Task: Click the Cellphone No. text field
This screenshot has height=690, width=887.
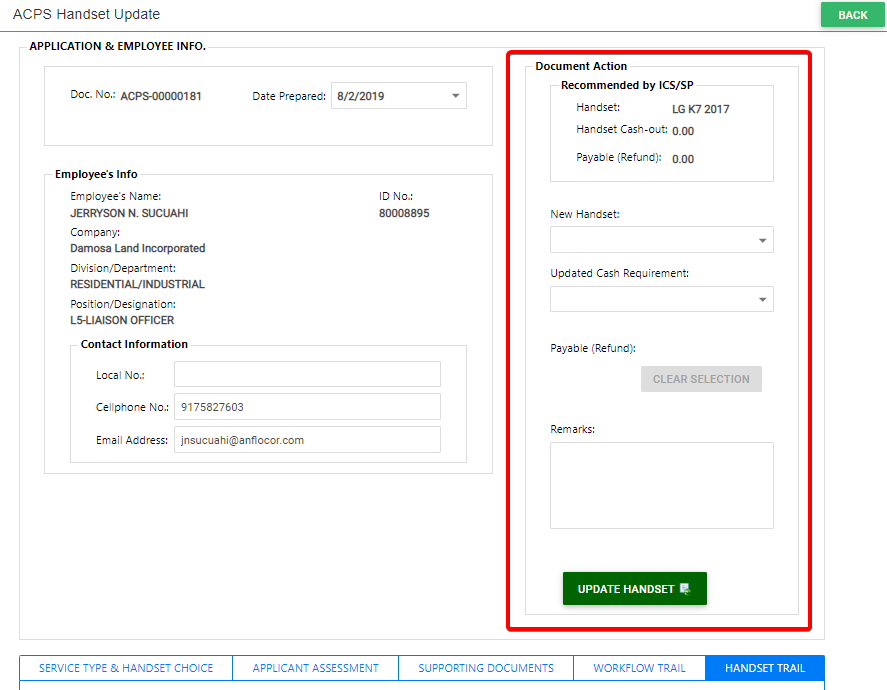Action: pos(307,407)
